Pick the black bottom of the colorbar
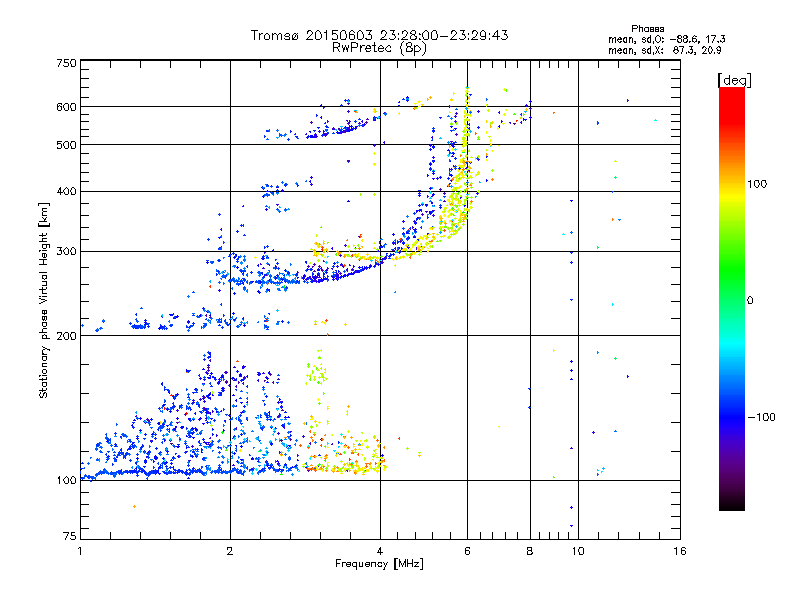Viewport: 800px width, 600px height. [732, 503]
